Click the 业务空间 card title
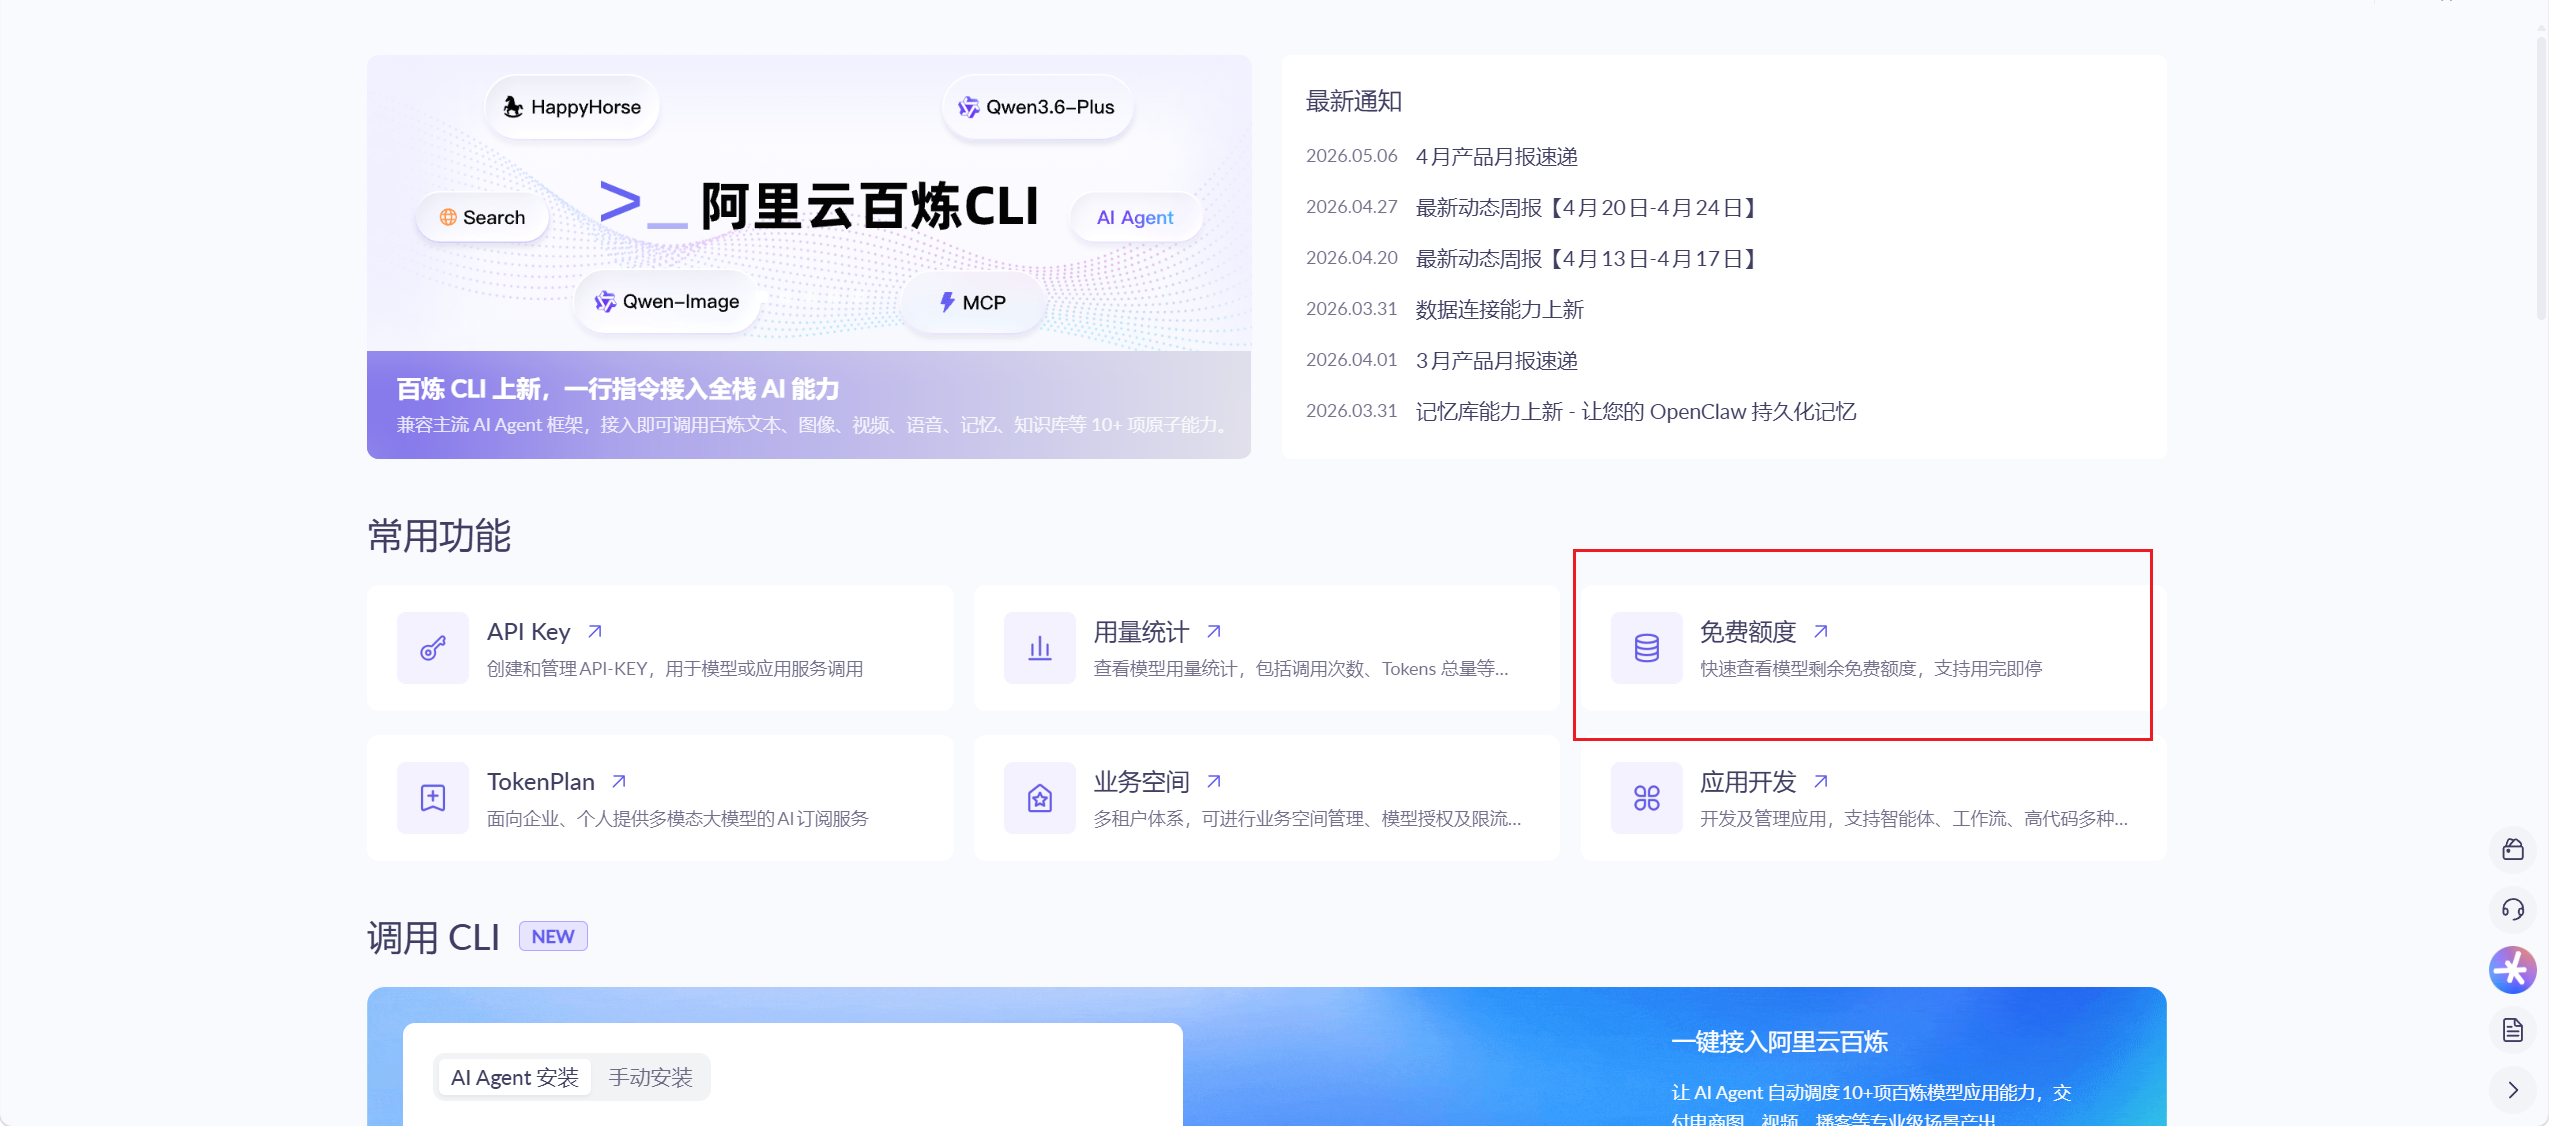 [x=1141, y=782]
